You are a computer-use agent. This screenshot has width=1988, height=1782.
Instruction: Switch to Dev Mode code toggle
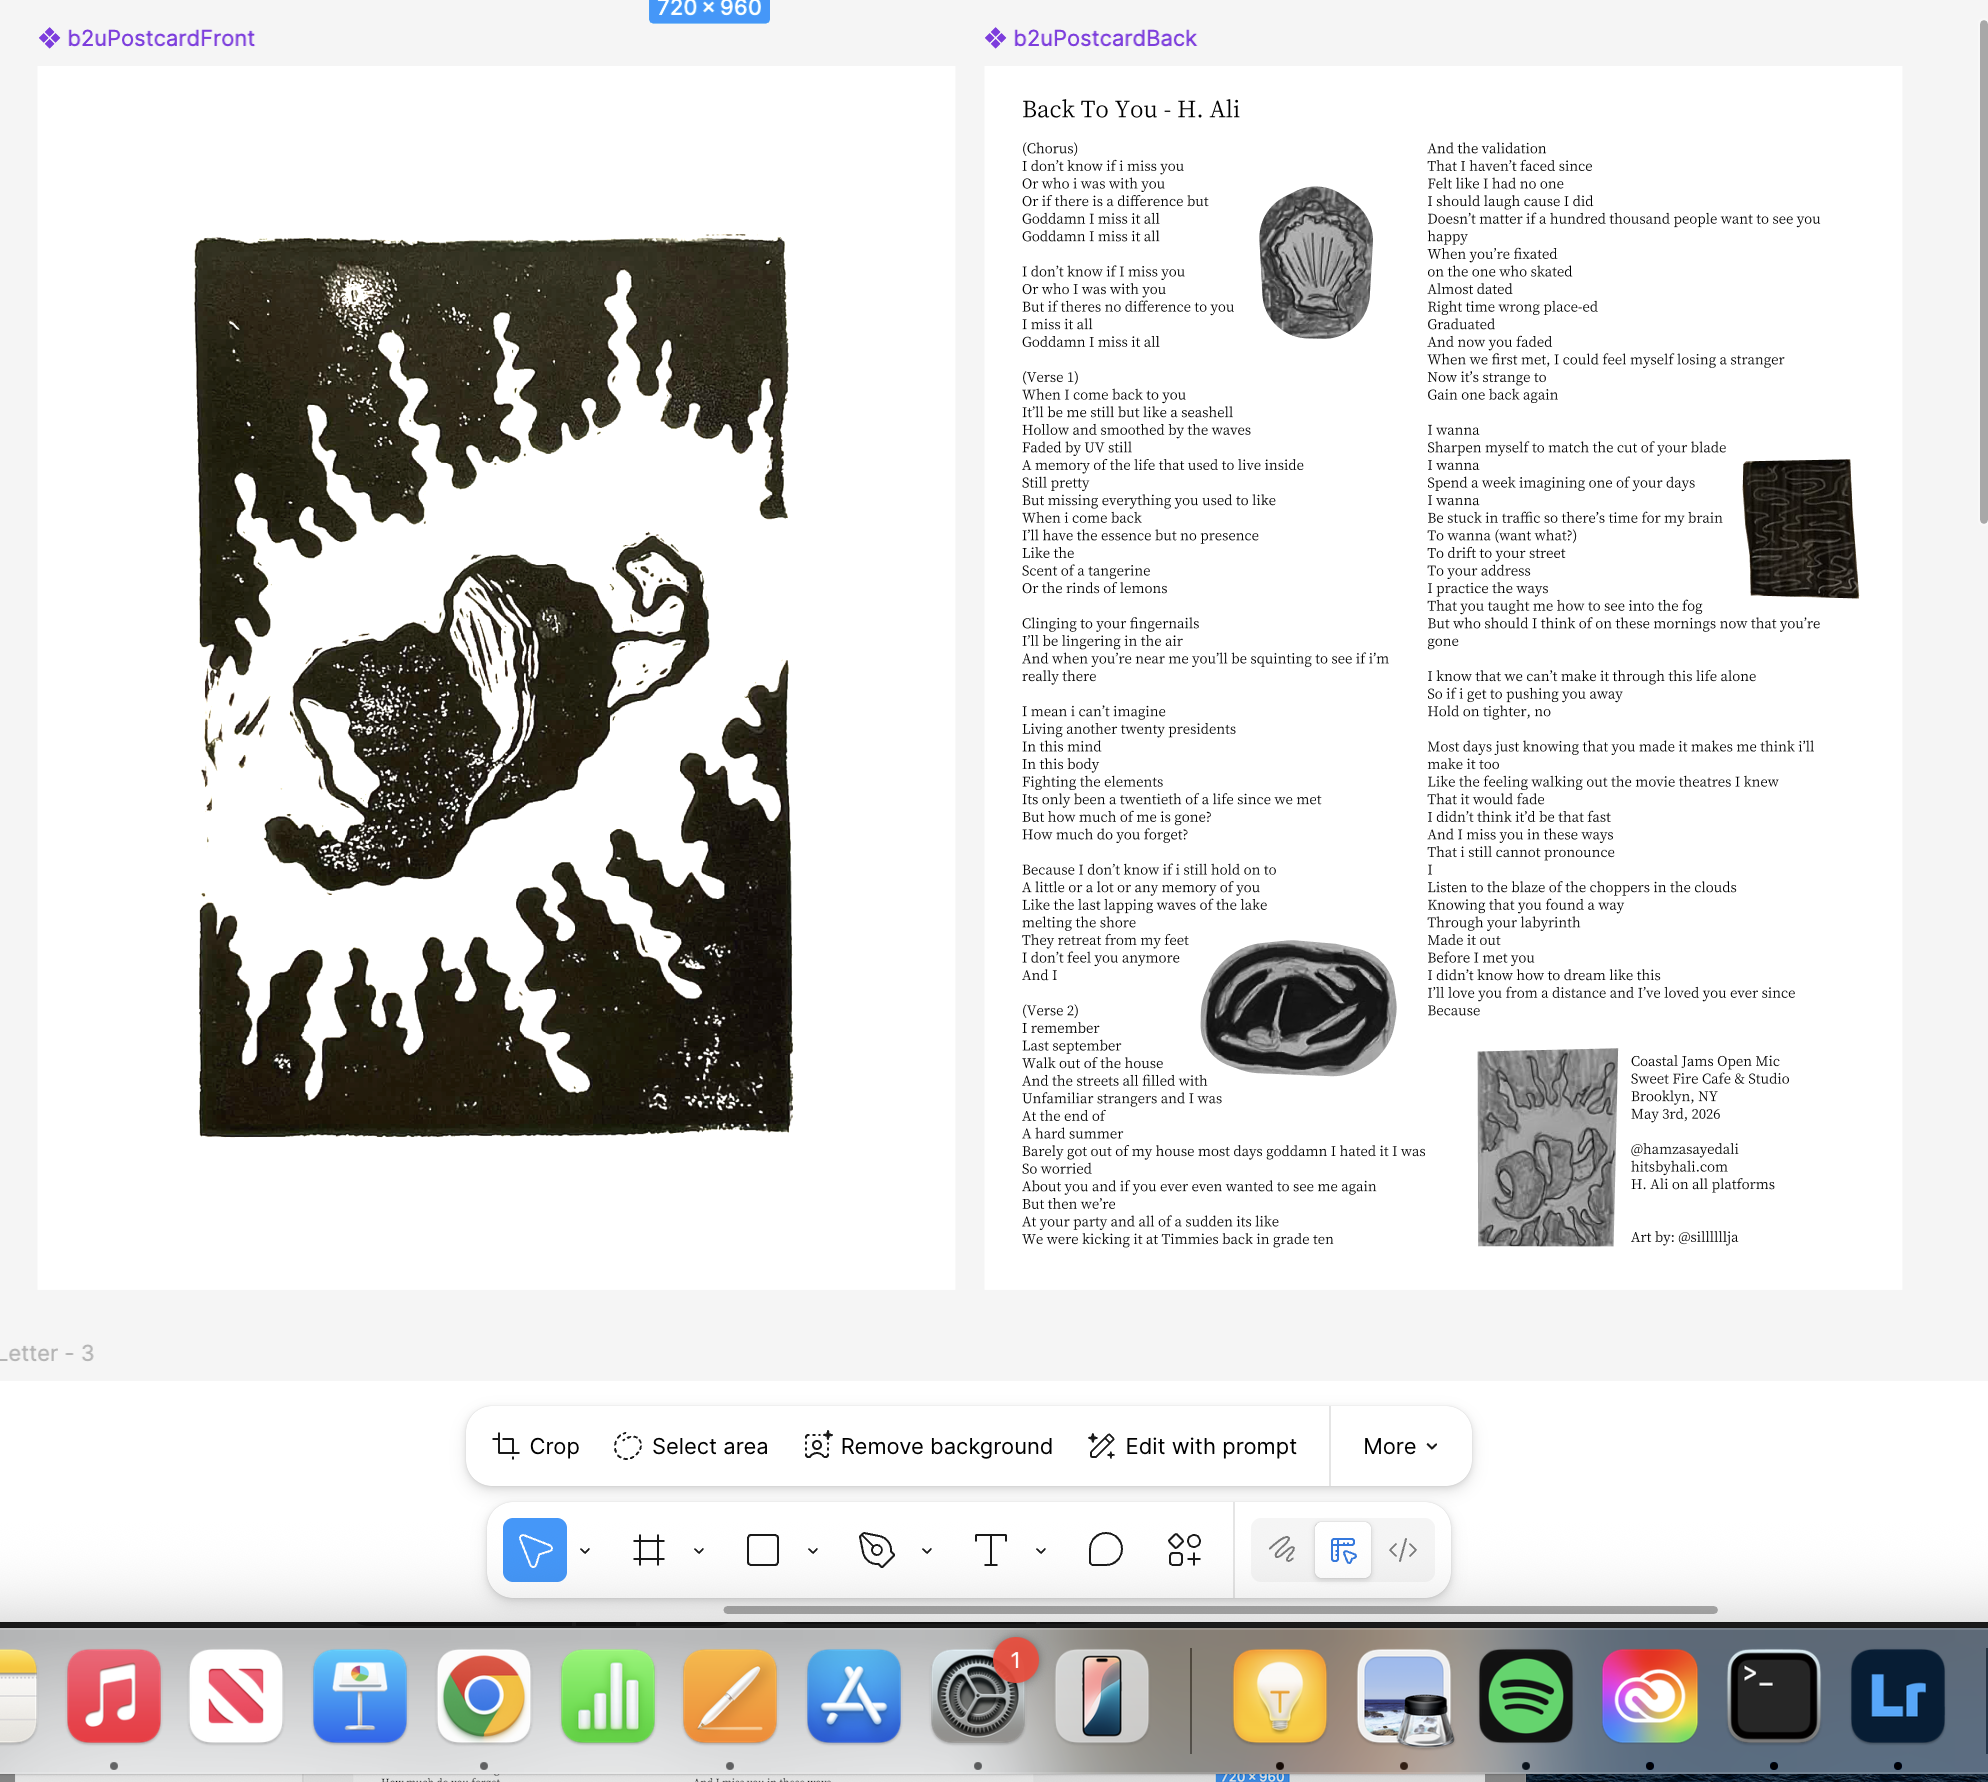pos(1403,1550)
